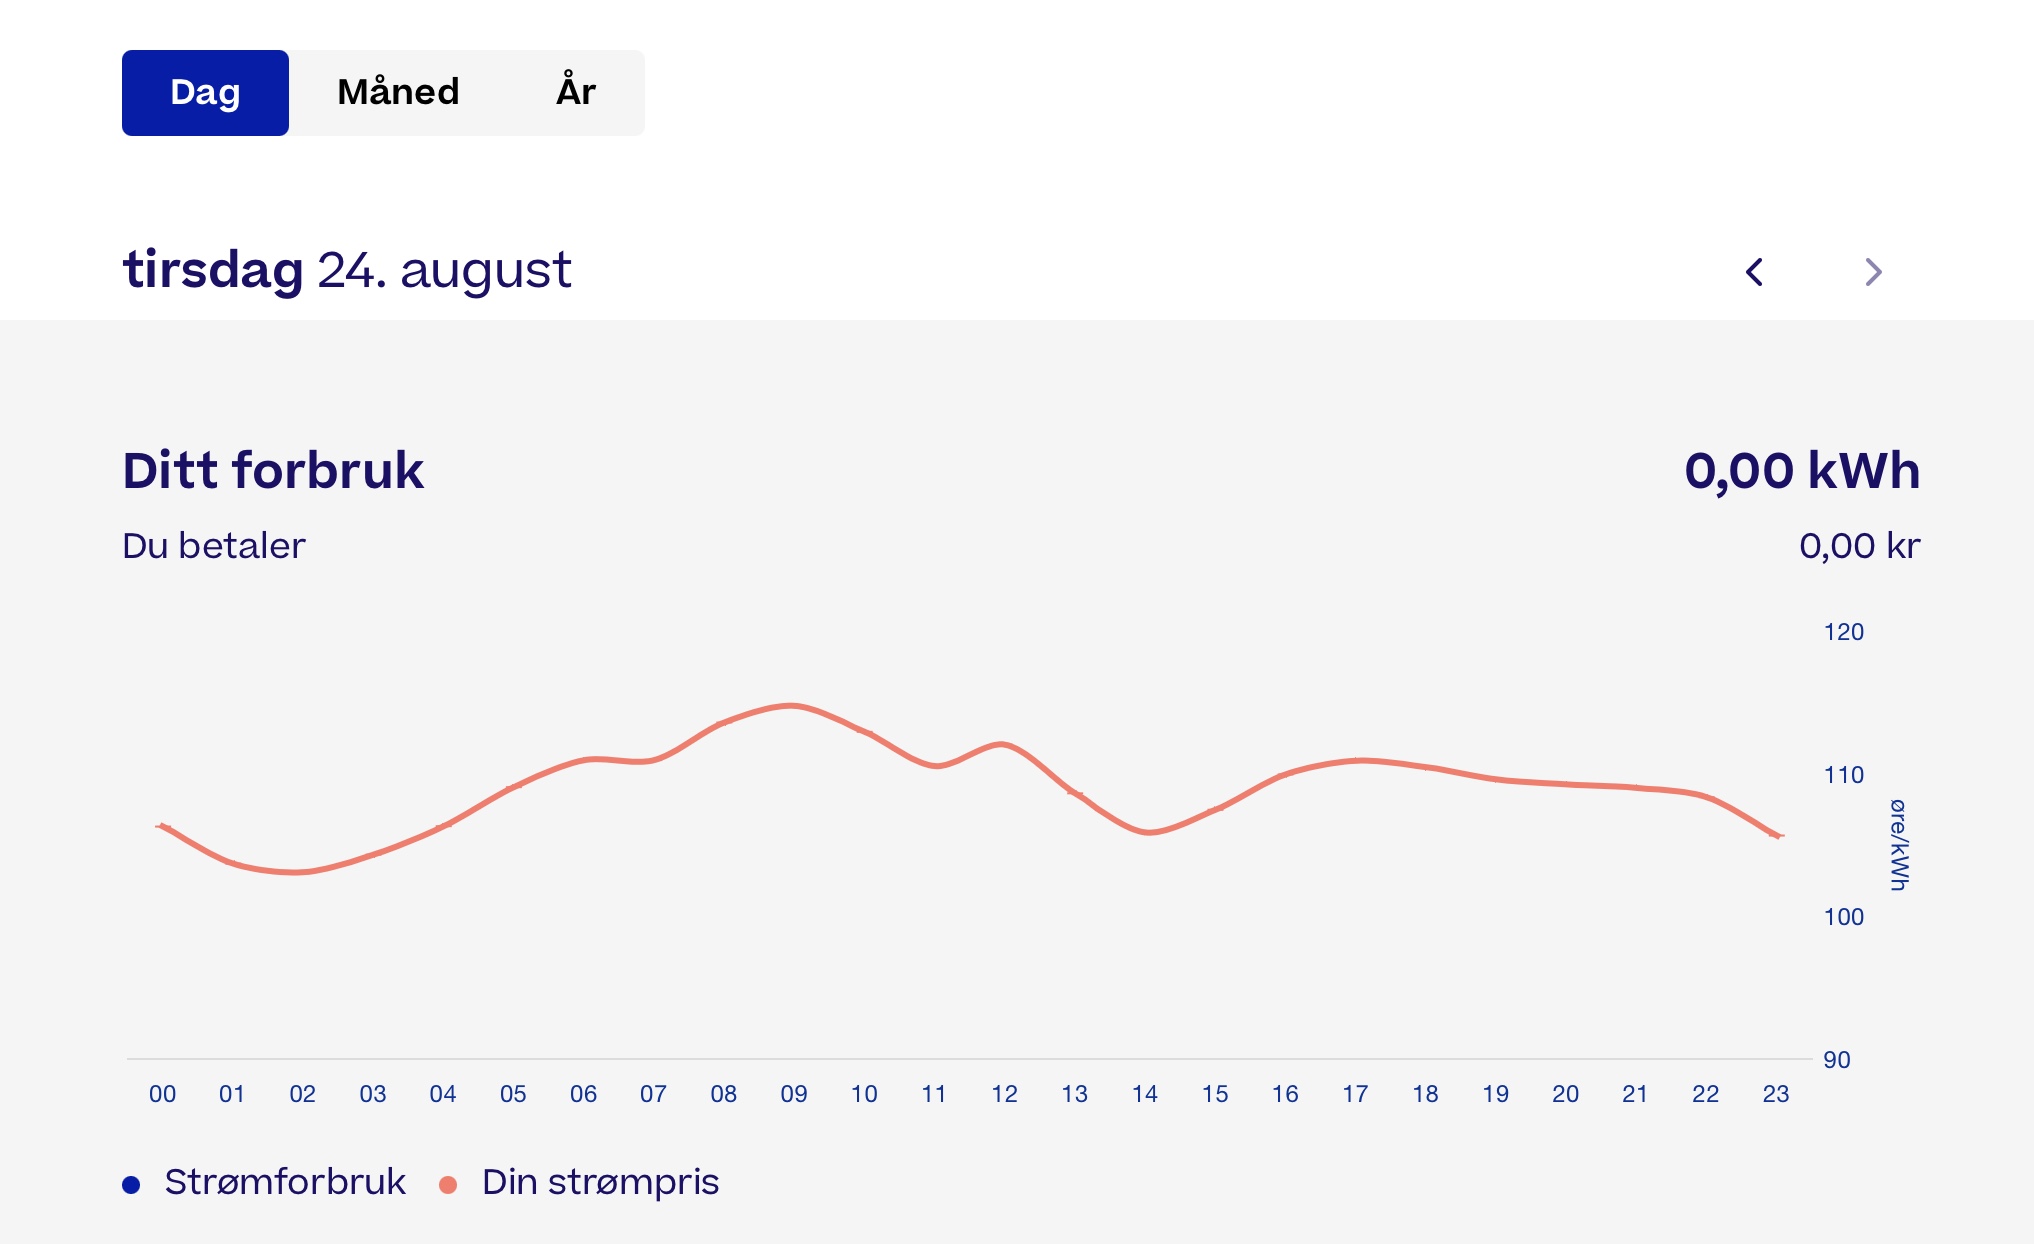Screen dimensions: 2034x1244
Task: Go to next day with right chevron
Action: tap(1874, 272)
